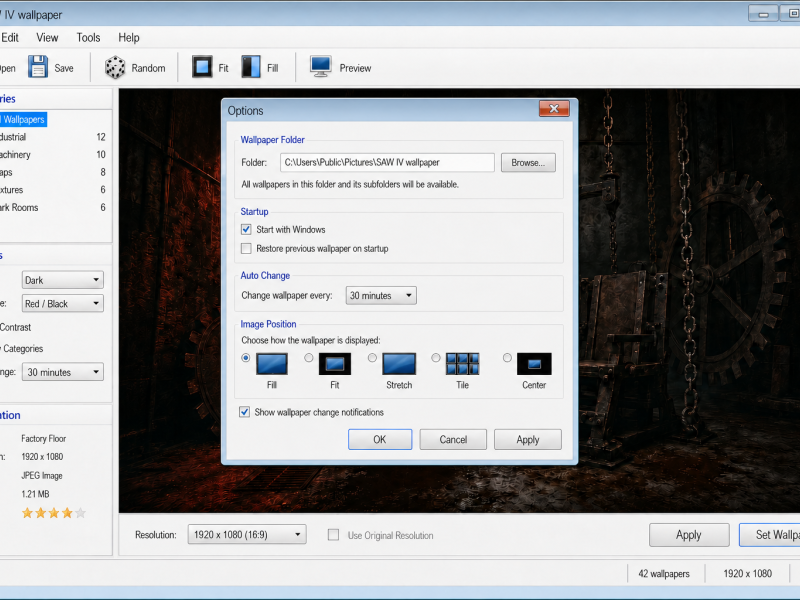
Task: Click the Preview monitor icon
Action: (321, 67)
